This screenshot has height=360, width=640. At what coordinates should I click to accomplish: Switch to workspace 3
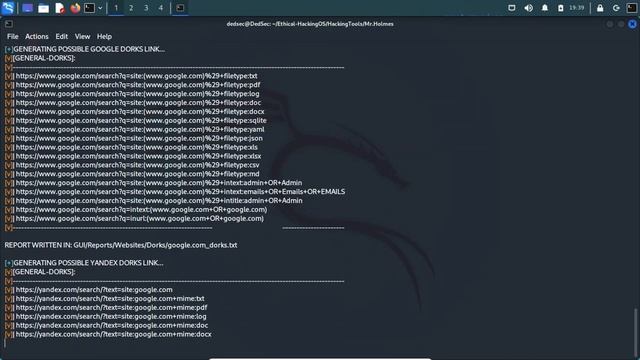tap(146, 8)
